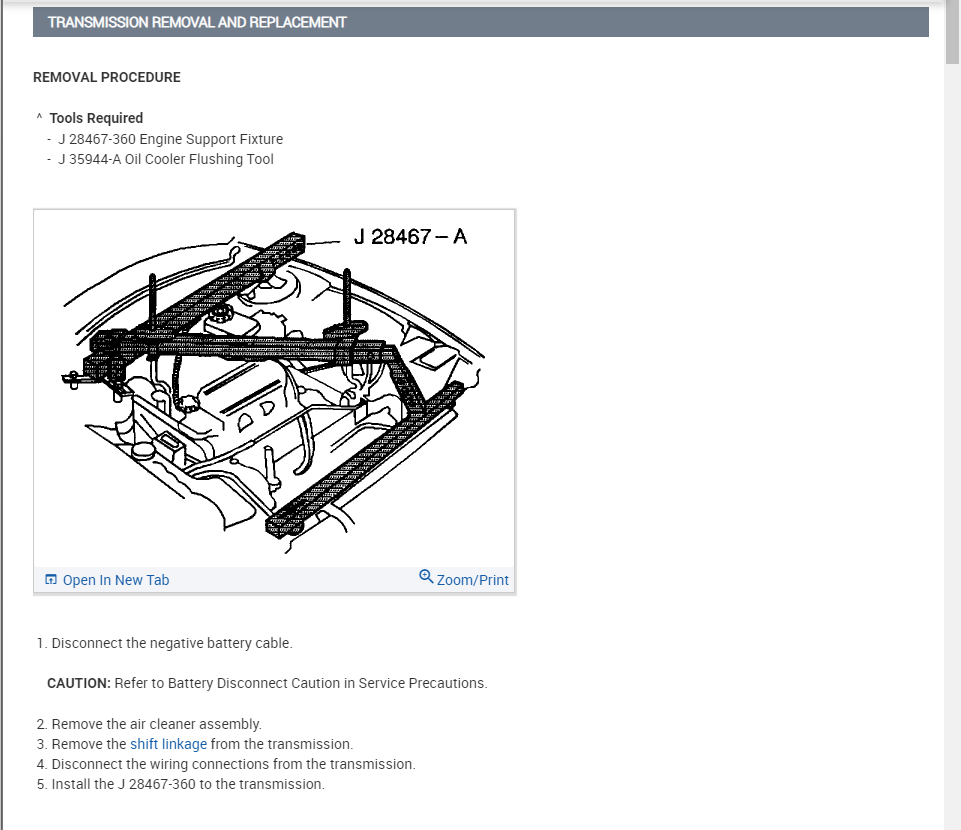Open the Zoom/Print link text
Screen dimensions: 961x830
pyautogui.click(x=473, y=580)
